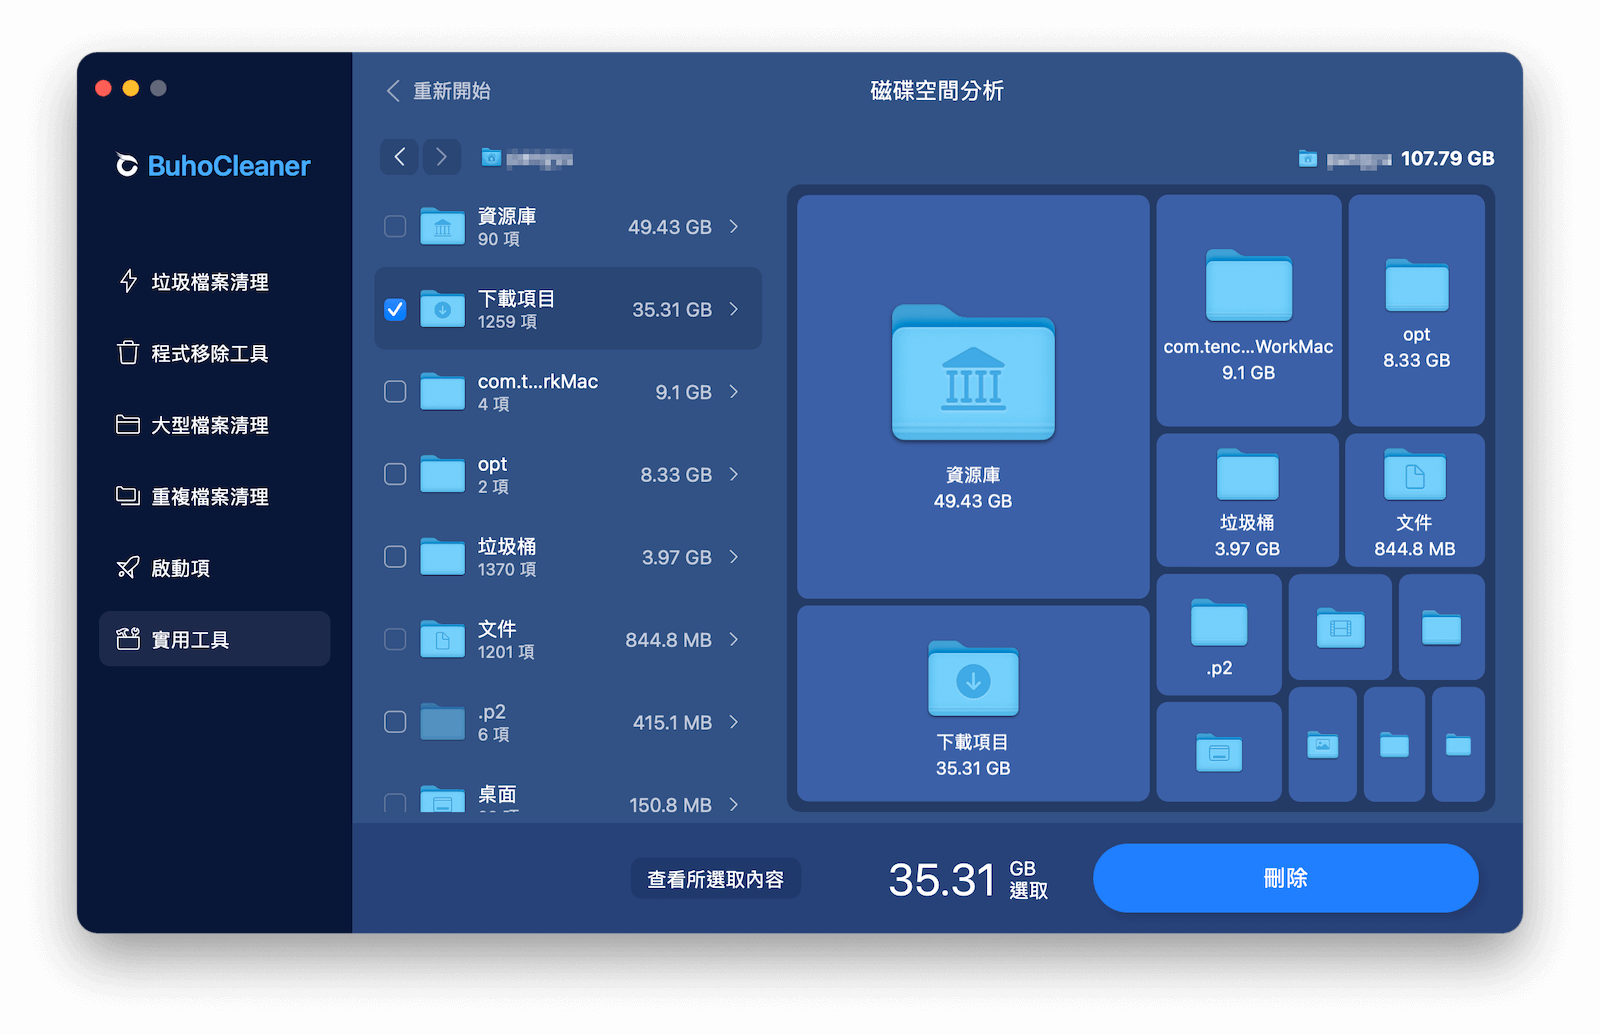Image resolution: width=1600 pixels, height=1035 pixels.
Task: Expand the 資源庫 row chevron
Action: click(x=734, y=227)
